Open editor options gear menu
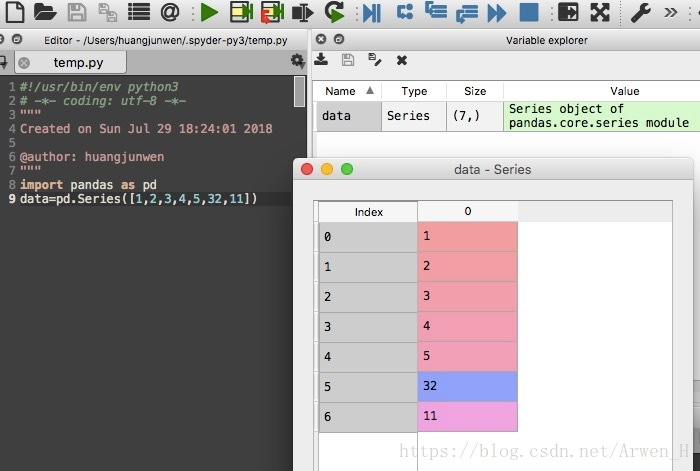Image resolution: width=700 pixels, height=471 pixels. pos(297,61)
